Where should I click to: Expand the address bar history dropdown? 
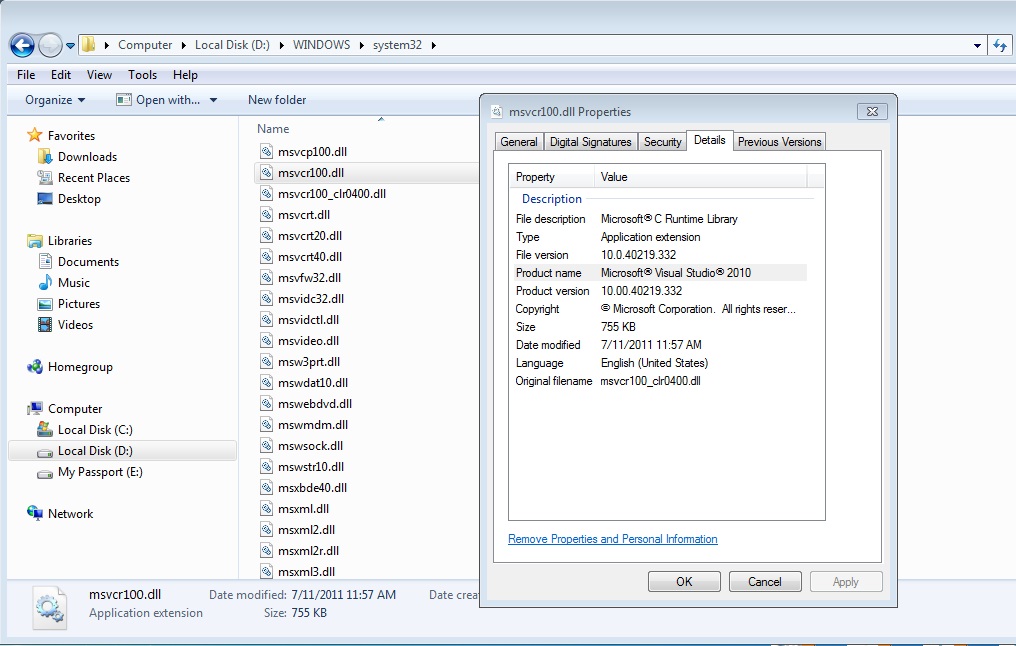click(976, 45)
